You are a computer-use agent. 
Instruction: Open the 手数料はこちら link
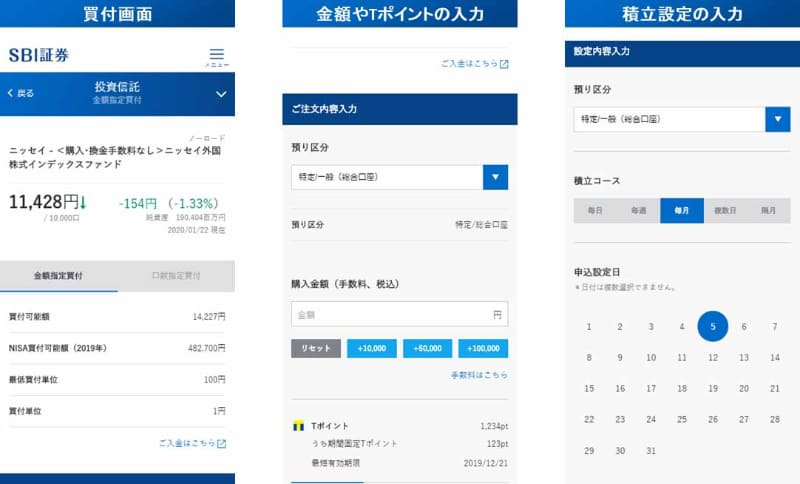click(479, 375)
